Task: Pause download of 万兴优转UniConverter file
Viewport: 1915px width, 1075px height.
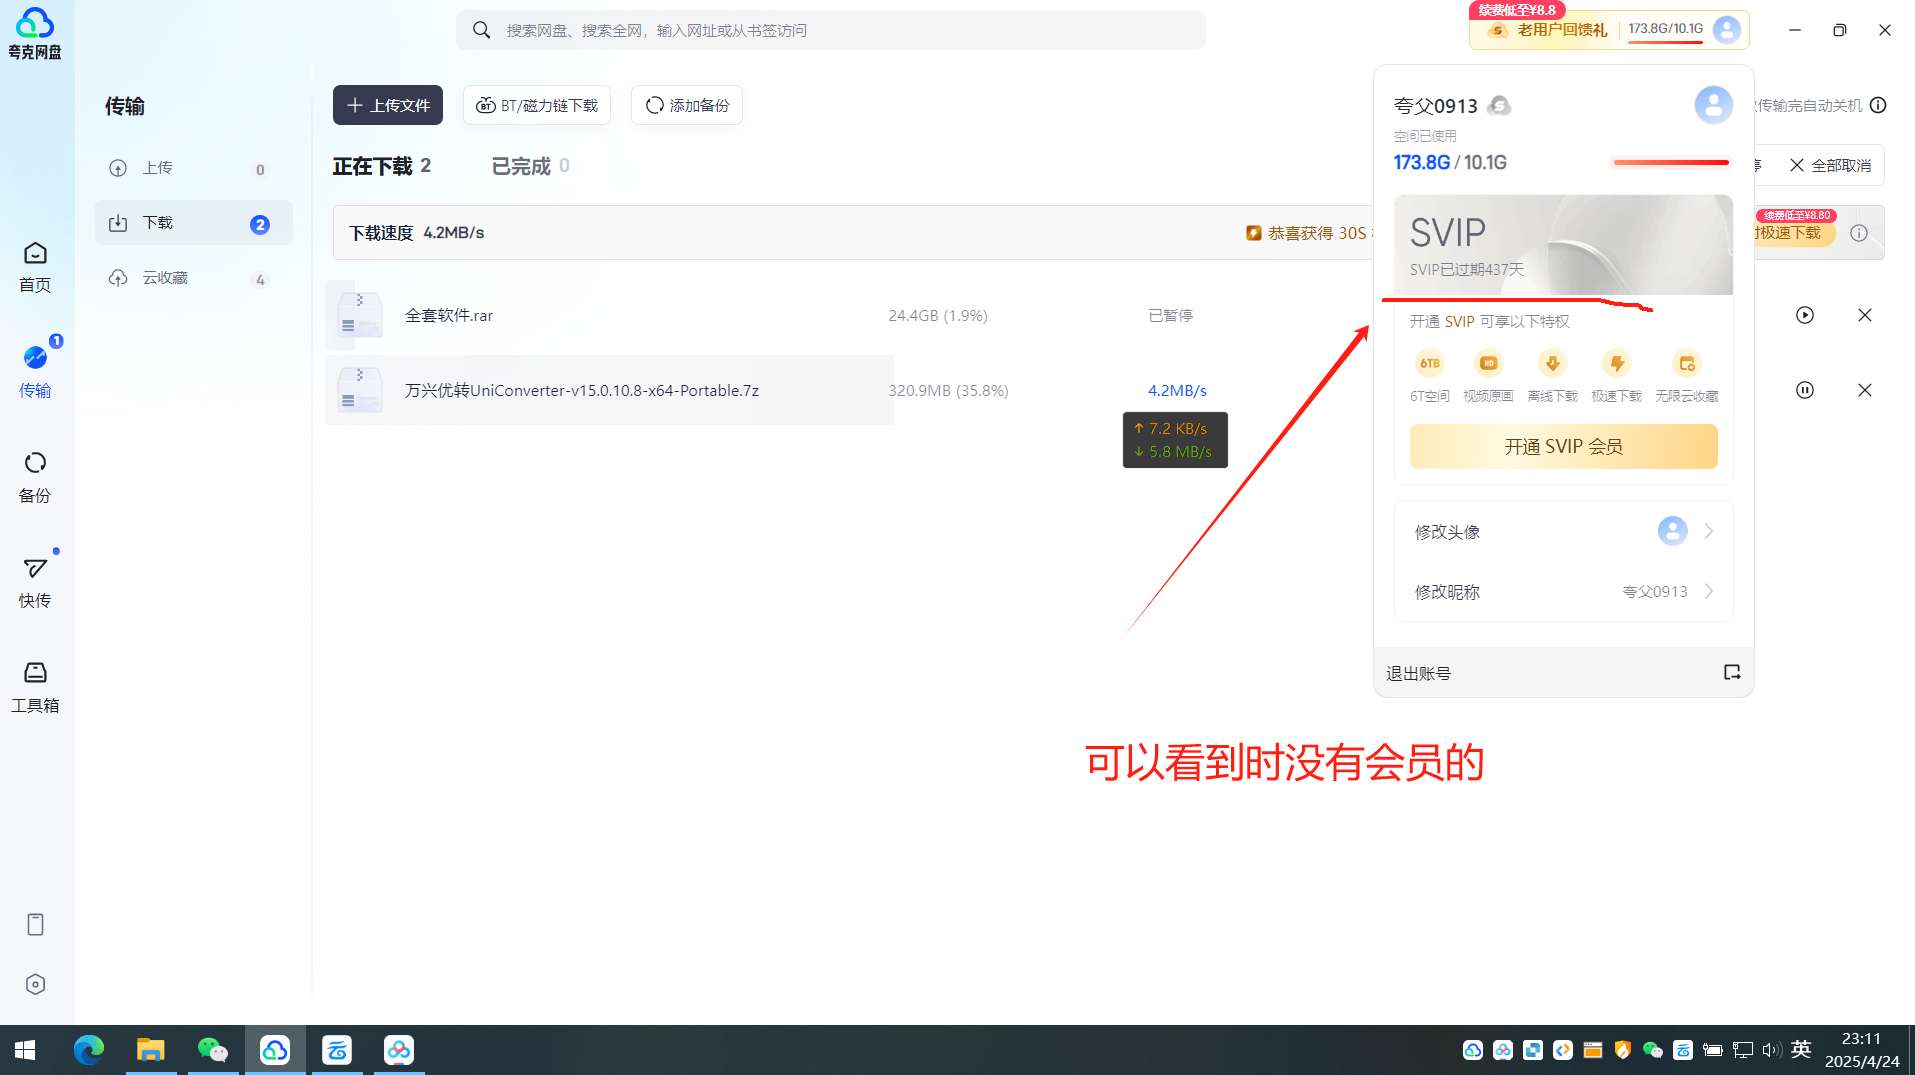Action: tap(1805, 390)
